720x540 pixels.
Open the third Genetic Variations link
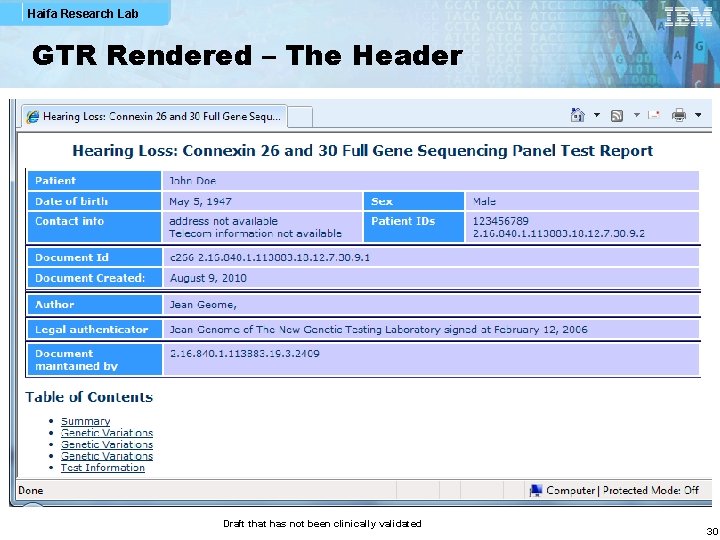(x=107, y=456)
